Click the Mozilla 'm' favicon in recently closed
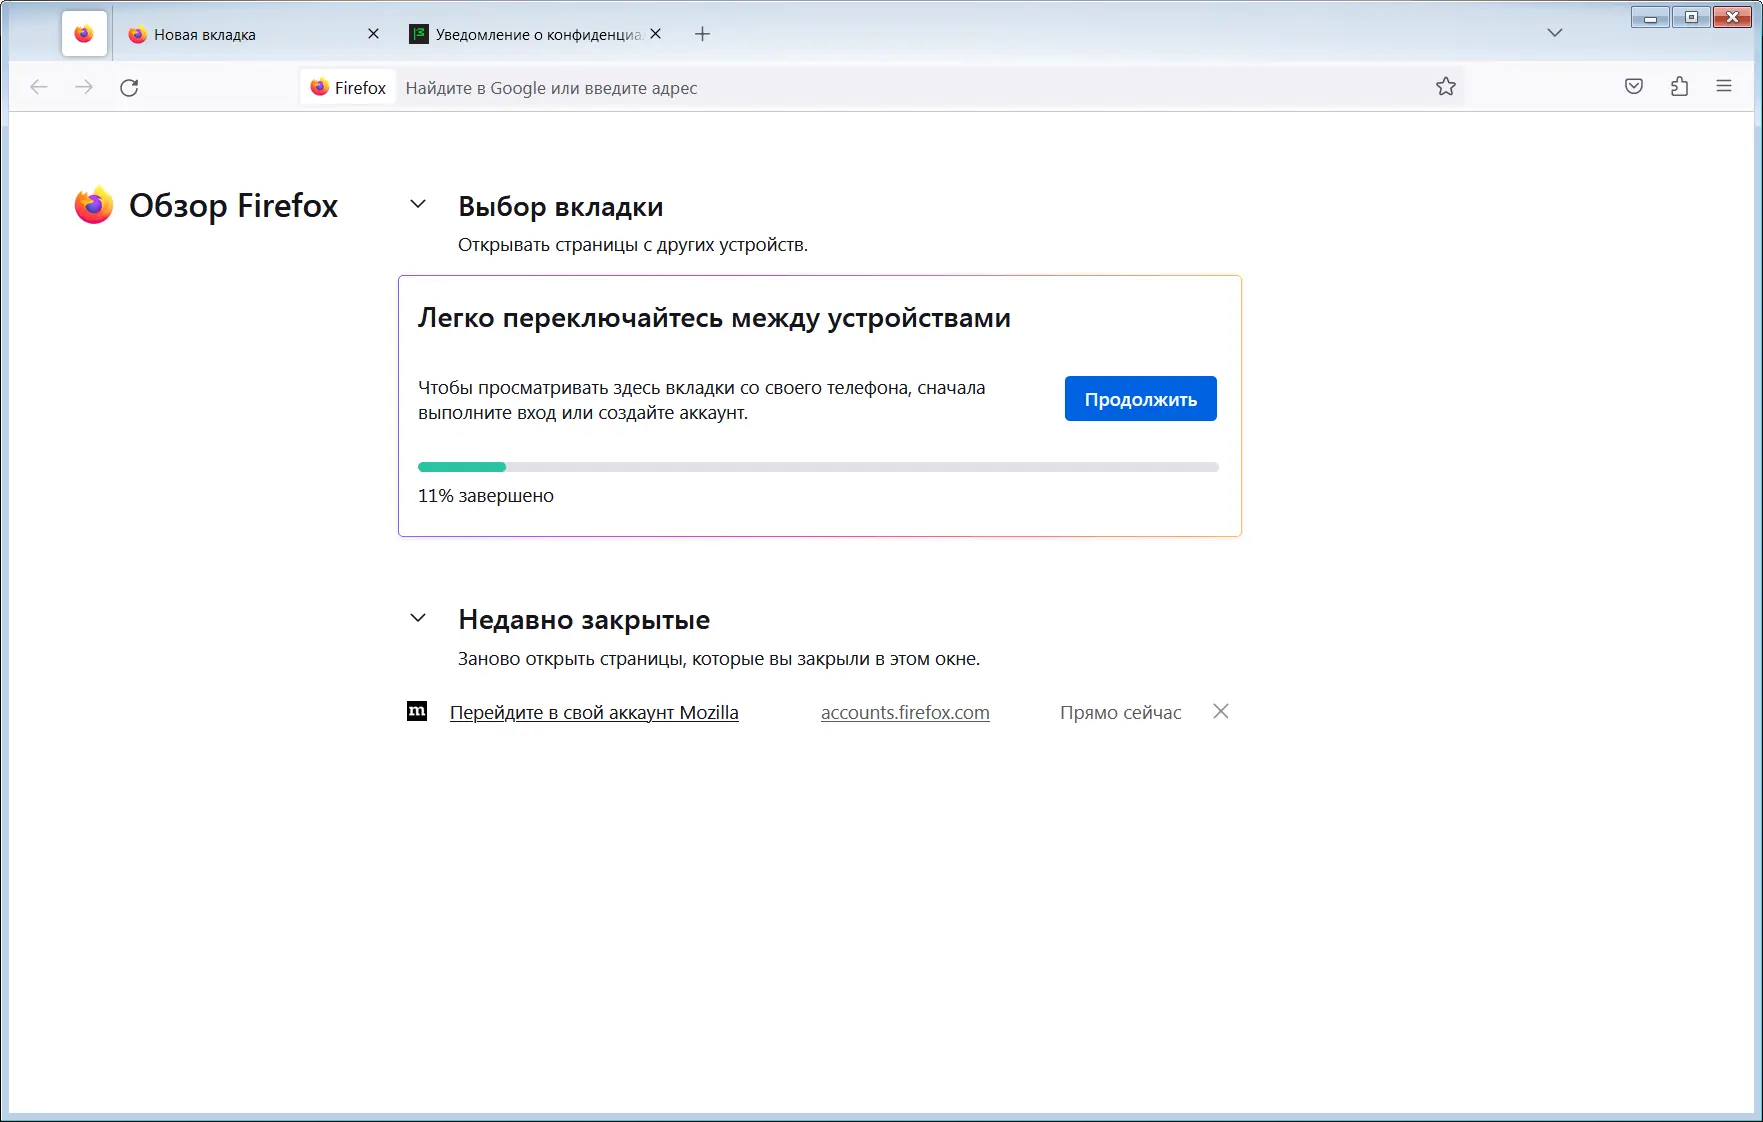Screen dimensions: 1763x1122 tap(417, 711)
